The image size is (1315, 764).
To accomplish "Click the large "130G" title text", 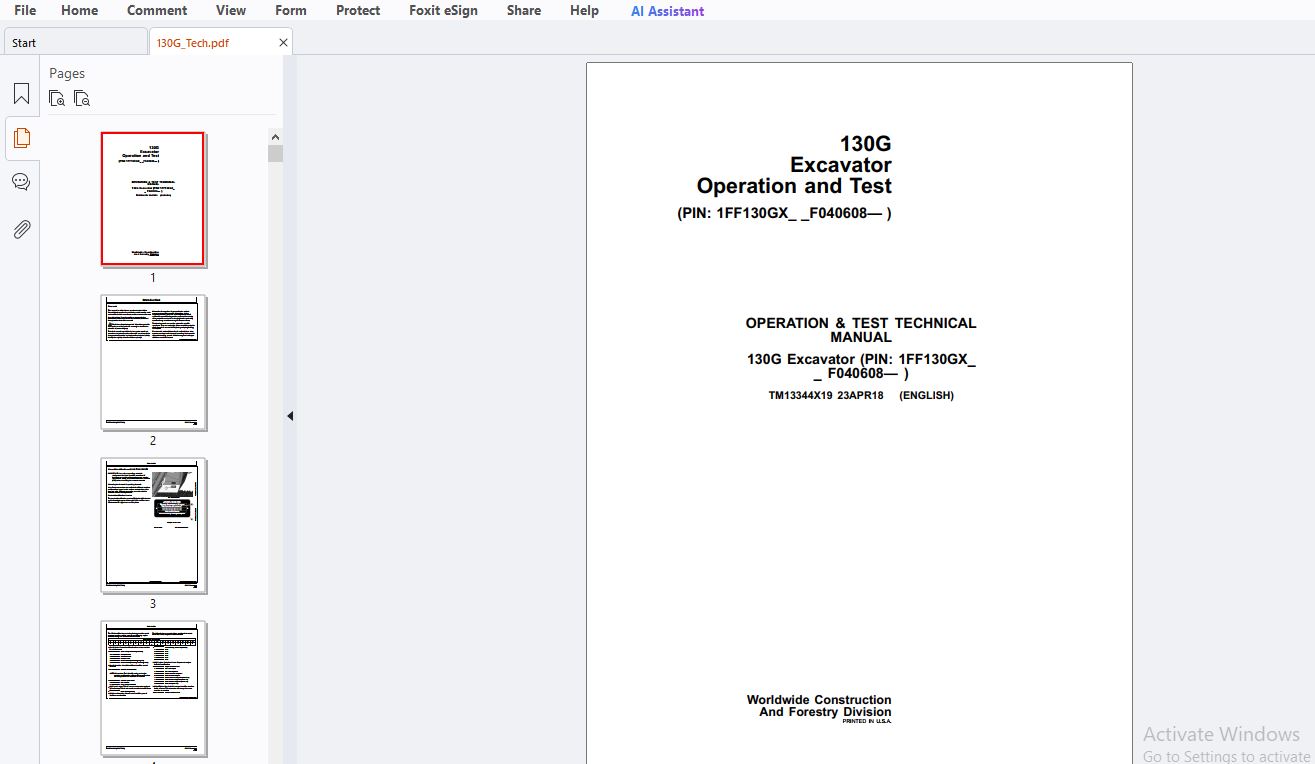I will pos(865,144).
